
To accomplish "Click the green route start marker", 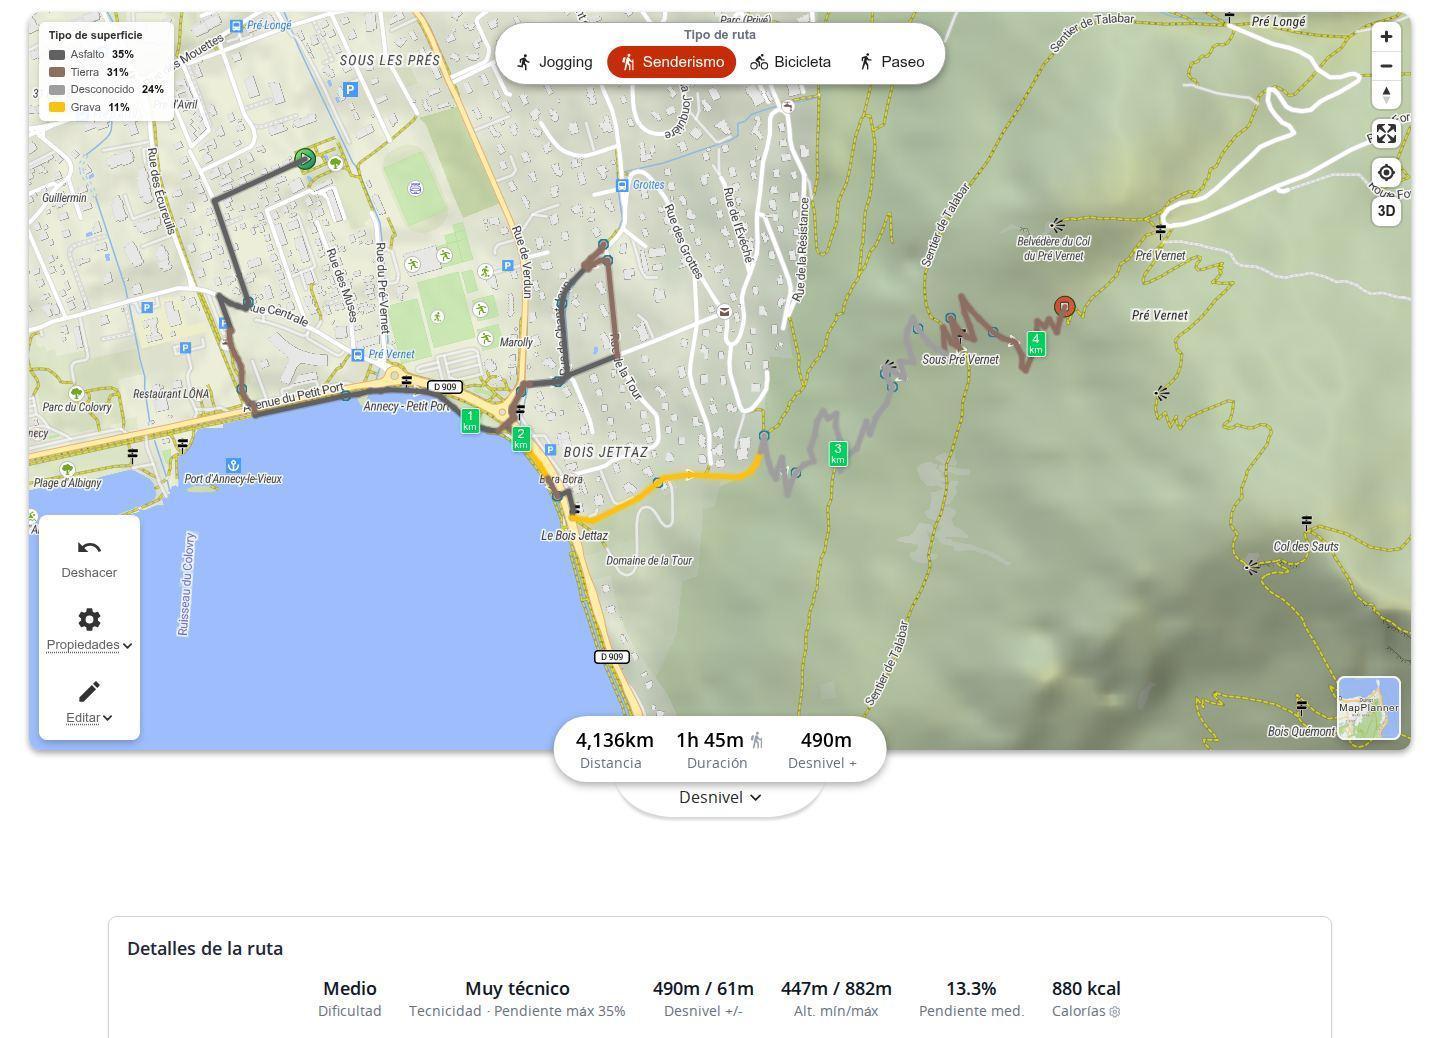I will click(305, 158).
